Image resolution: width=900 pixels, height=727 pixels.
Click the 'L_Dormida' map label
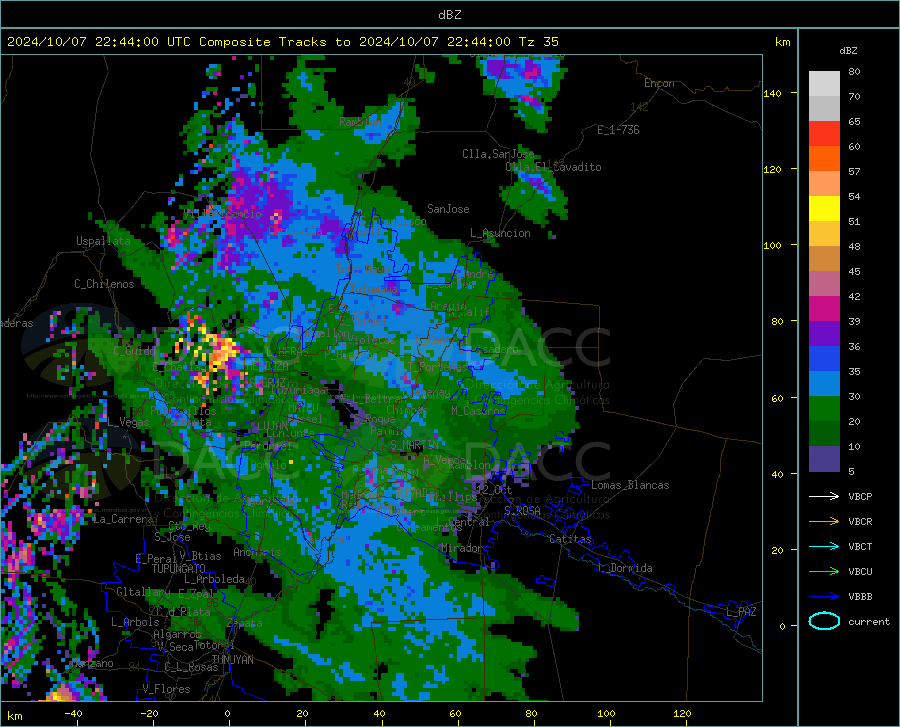(624, 568)
